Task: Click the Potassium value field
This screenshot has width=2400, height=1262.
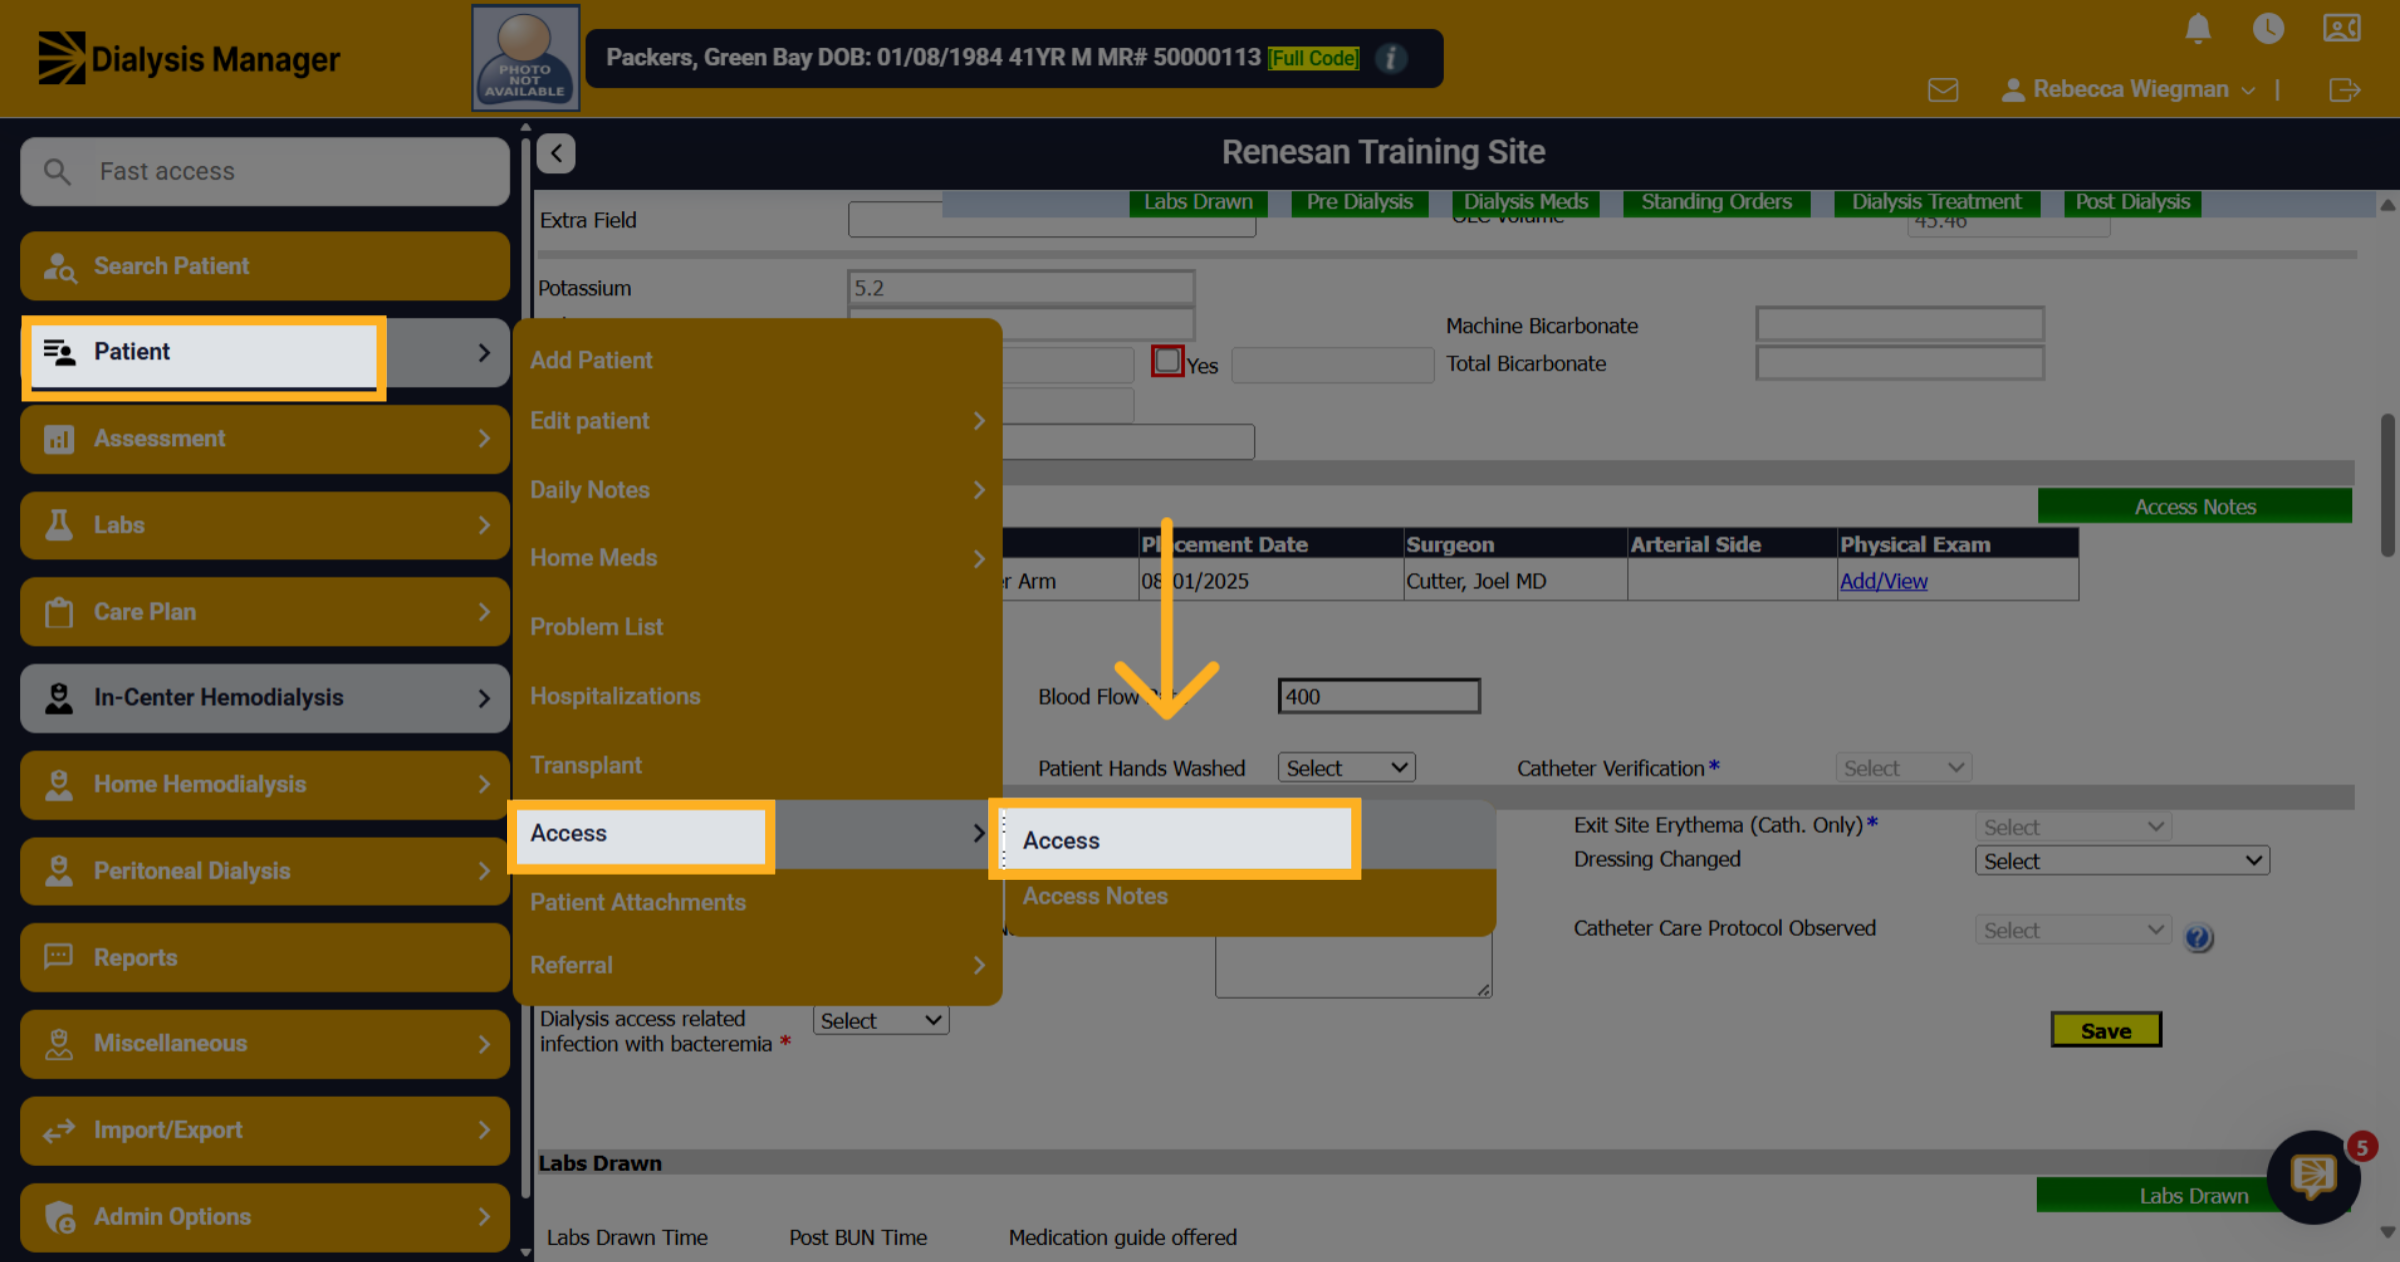Action: pyautogui.click(x=1020, y=288)
